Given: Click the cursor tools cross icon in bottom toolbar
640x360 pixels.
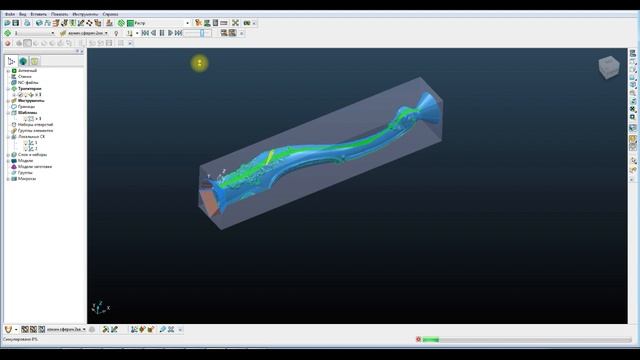Looking at the screenshot, I should 171,329.
